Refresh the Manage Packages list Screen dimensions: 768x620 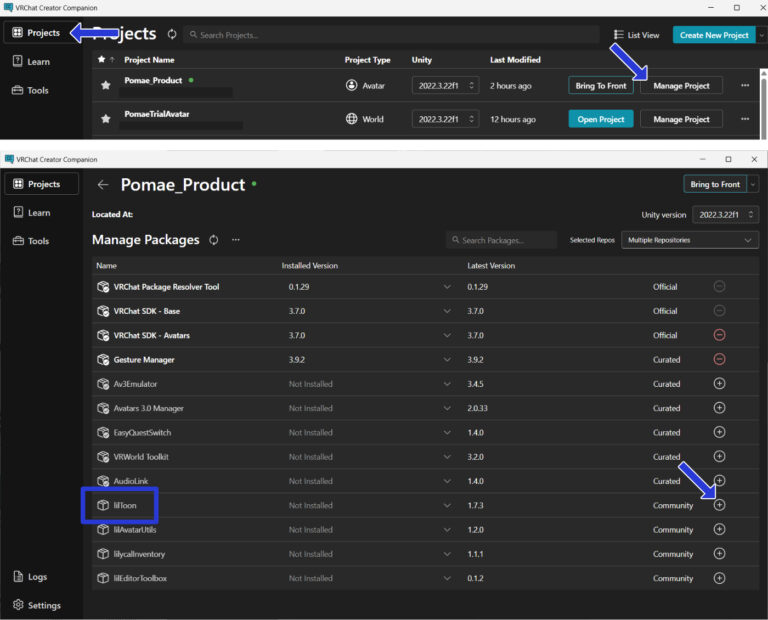(x=213, y=240)
